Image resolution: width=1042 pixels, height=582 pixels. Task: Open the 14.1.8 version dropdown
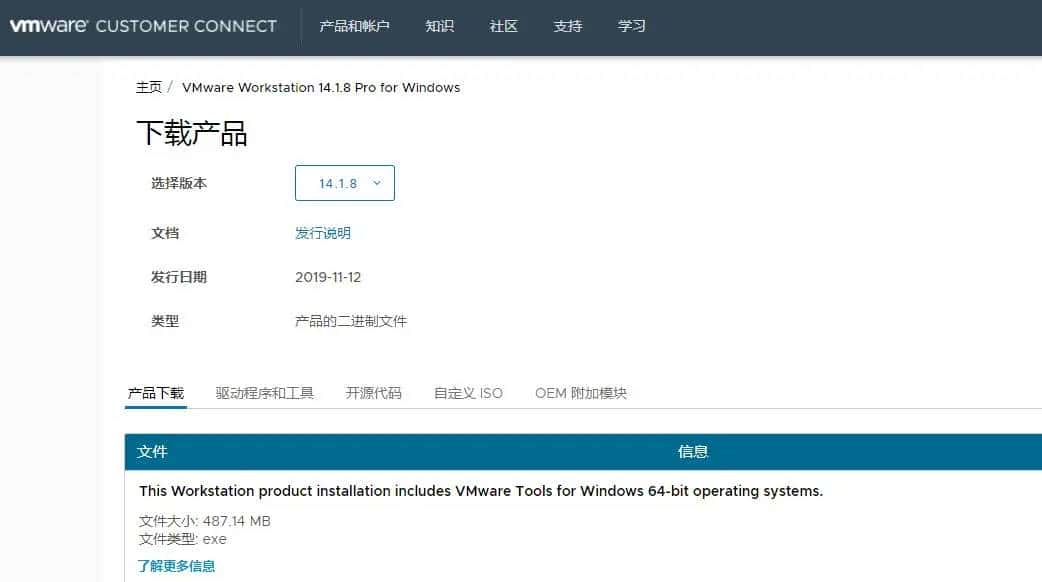[344, 182]
